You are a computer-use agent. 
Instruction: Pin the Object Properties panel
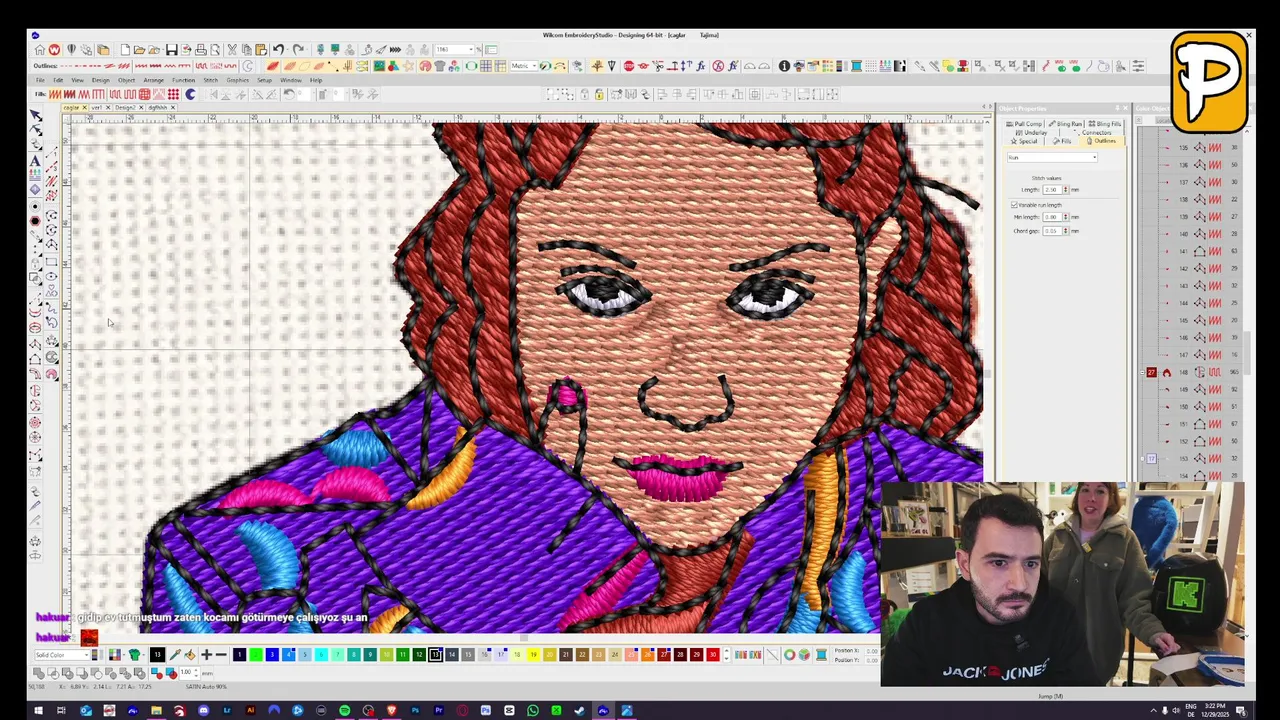point(1117,108)
